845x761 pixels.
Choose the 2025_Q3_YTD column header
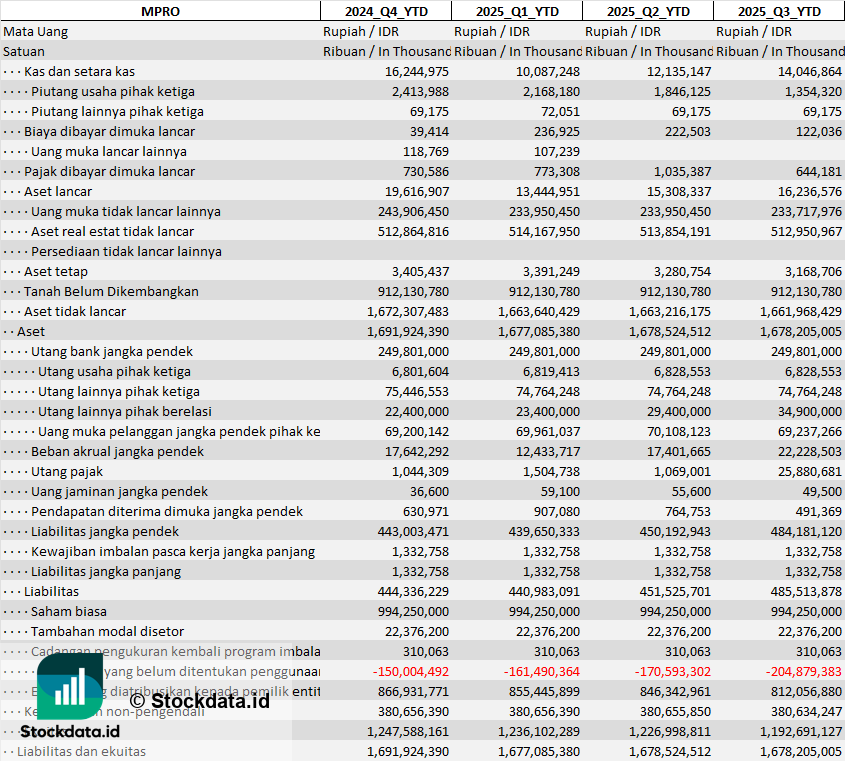pyautogui.click(x=779, y=11)
